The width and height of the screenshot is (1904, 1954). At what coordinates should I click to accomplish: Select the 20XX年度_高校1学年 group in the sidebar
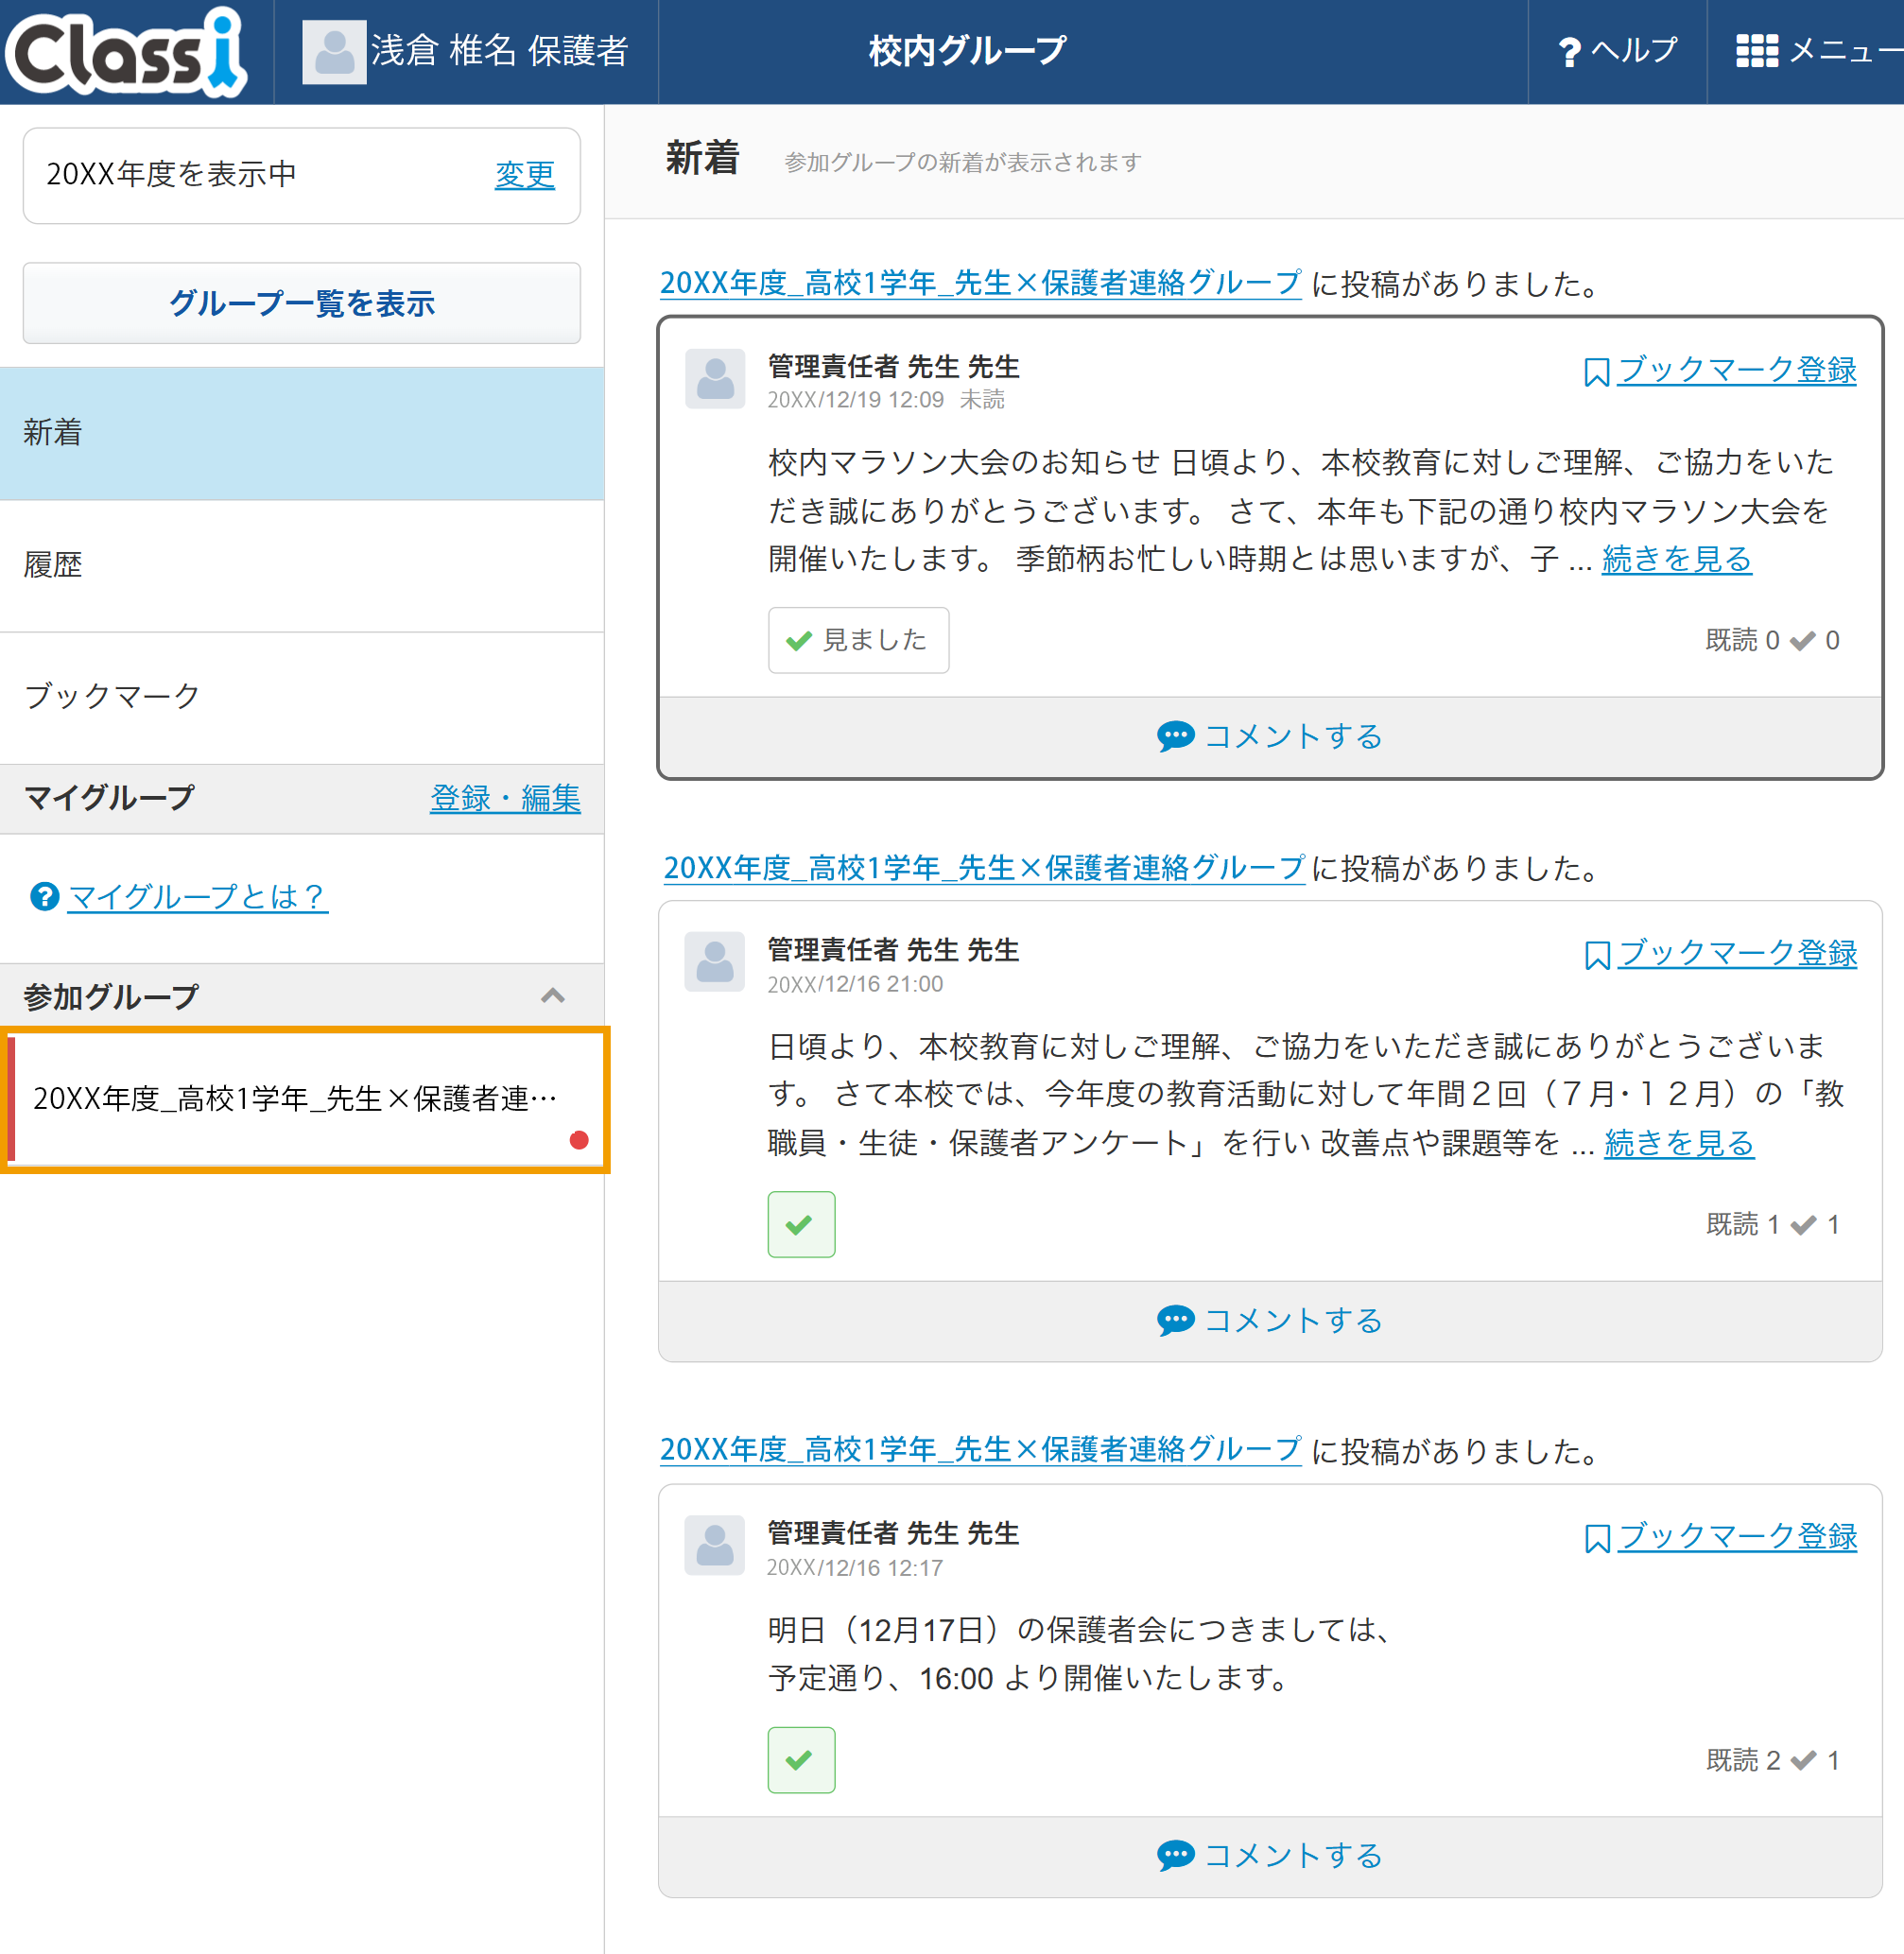tap(296, 1099)
